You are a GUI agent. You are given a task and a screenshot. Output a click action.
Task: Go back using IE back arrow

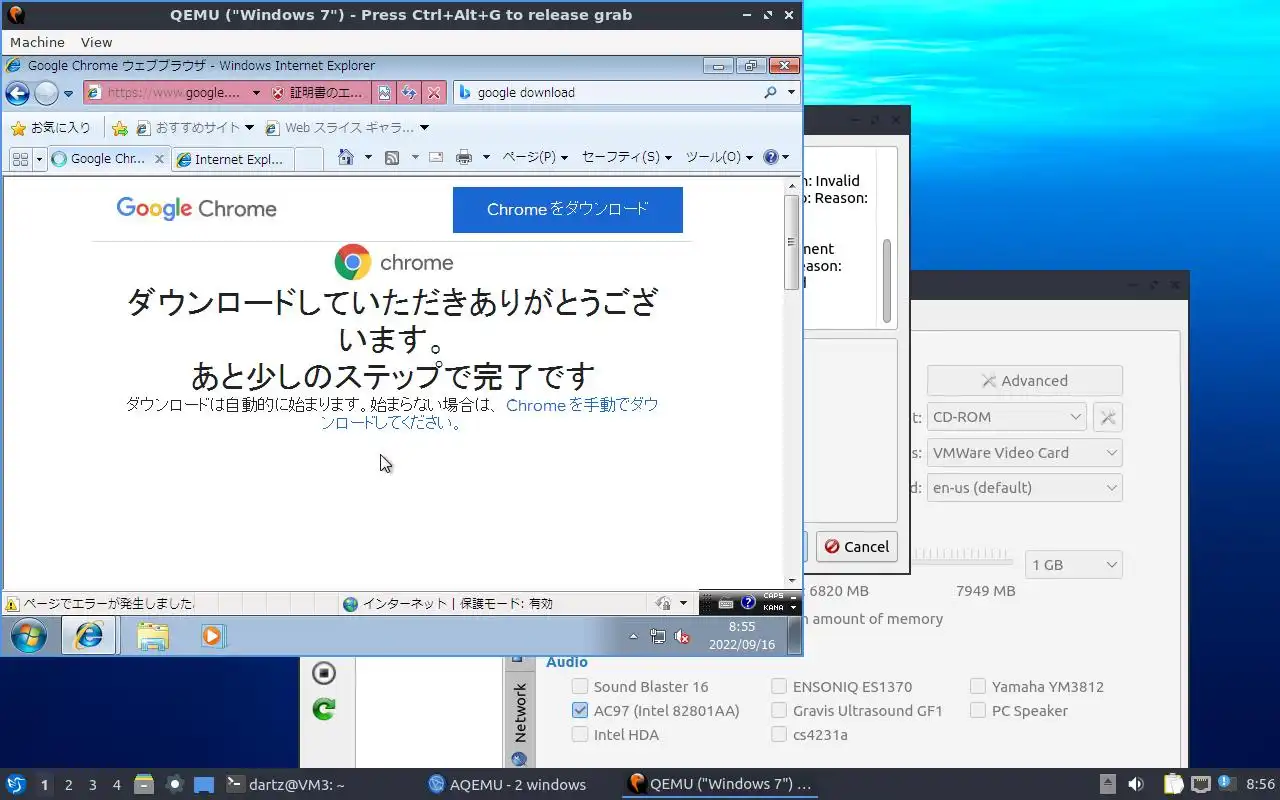[x=17, y=93]
